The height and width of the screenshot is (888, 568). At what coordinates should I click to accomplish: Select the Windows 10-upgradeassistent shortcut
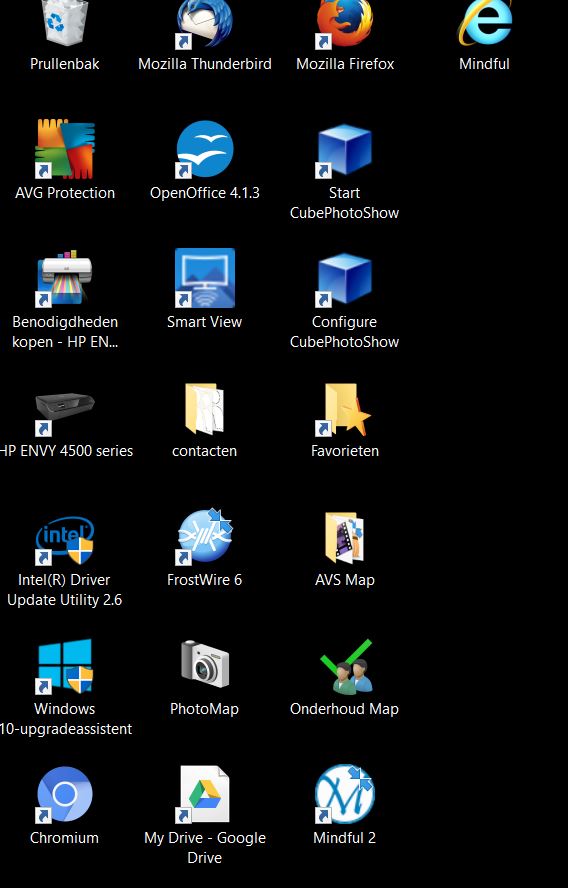coord(65,666)
